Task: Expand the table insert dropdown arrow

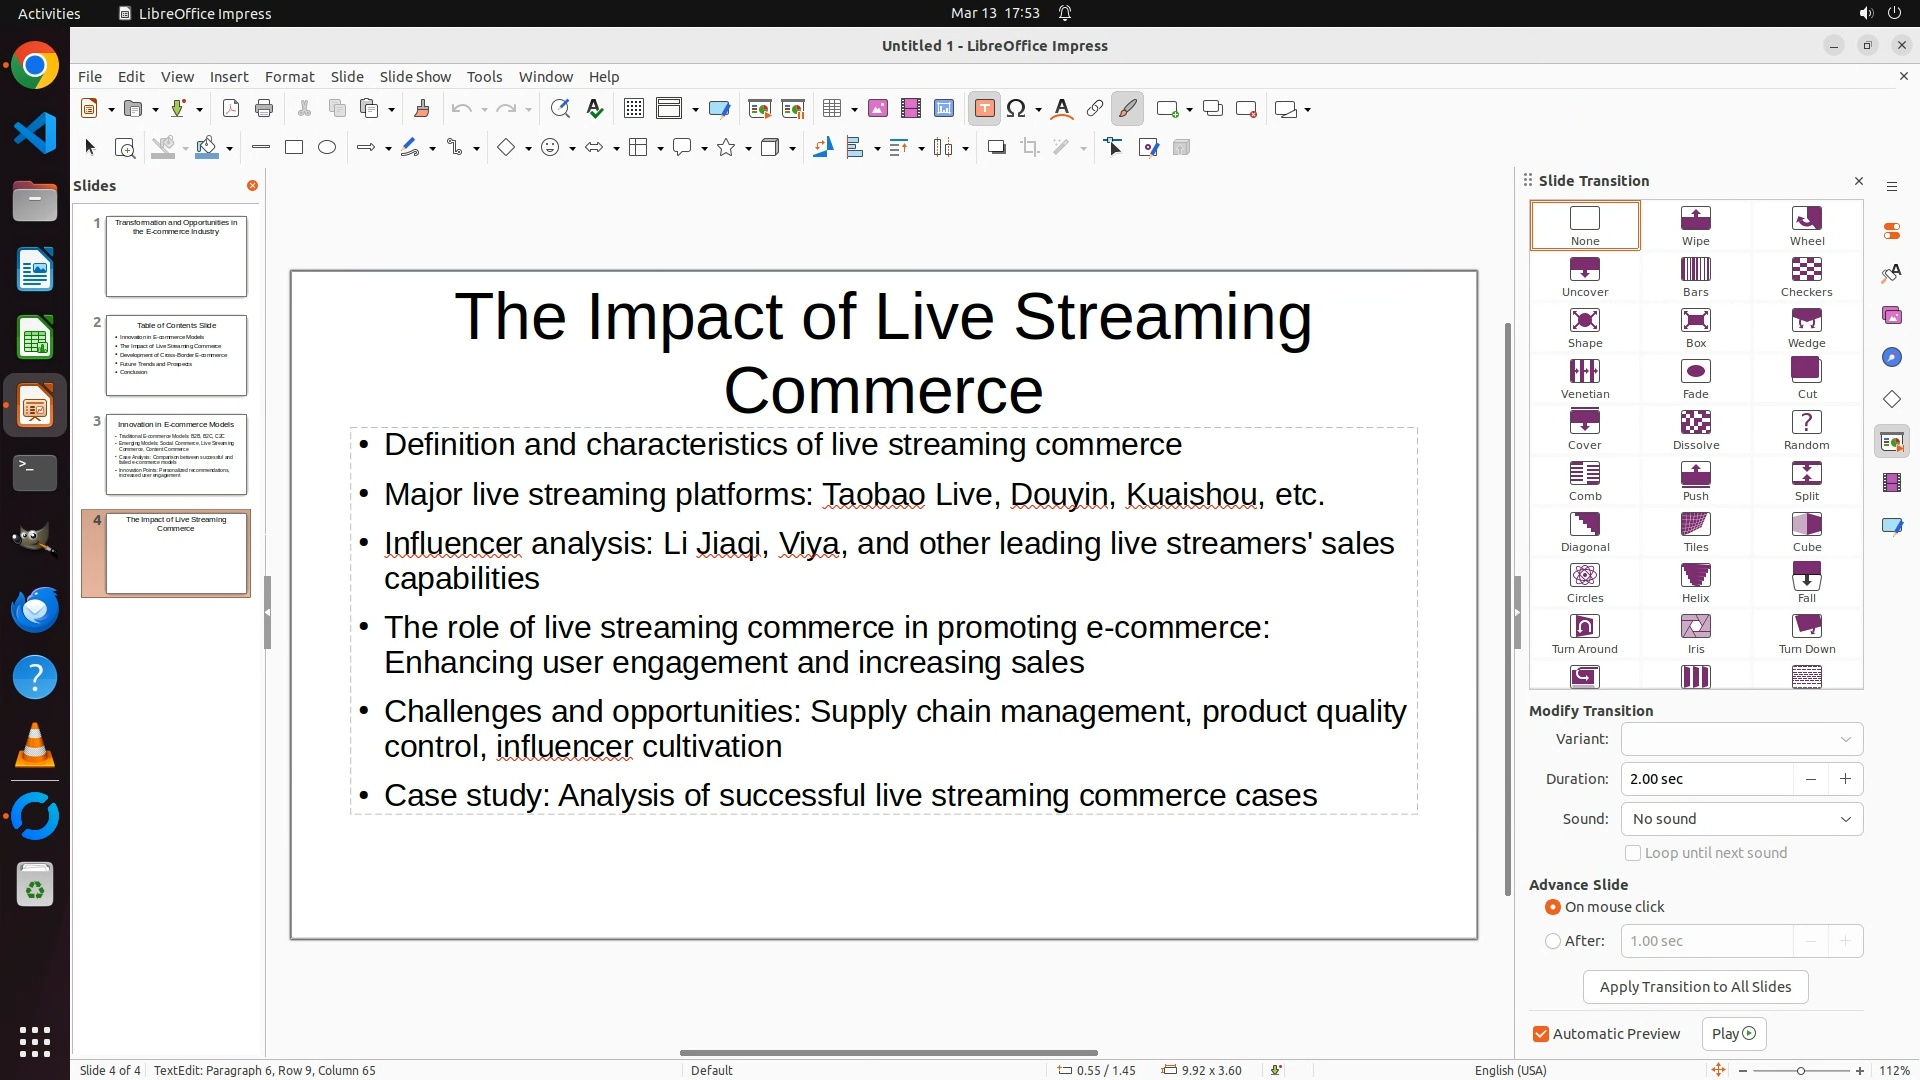Action: [x=854, y=110]
